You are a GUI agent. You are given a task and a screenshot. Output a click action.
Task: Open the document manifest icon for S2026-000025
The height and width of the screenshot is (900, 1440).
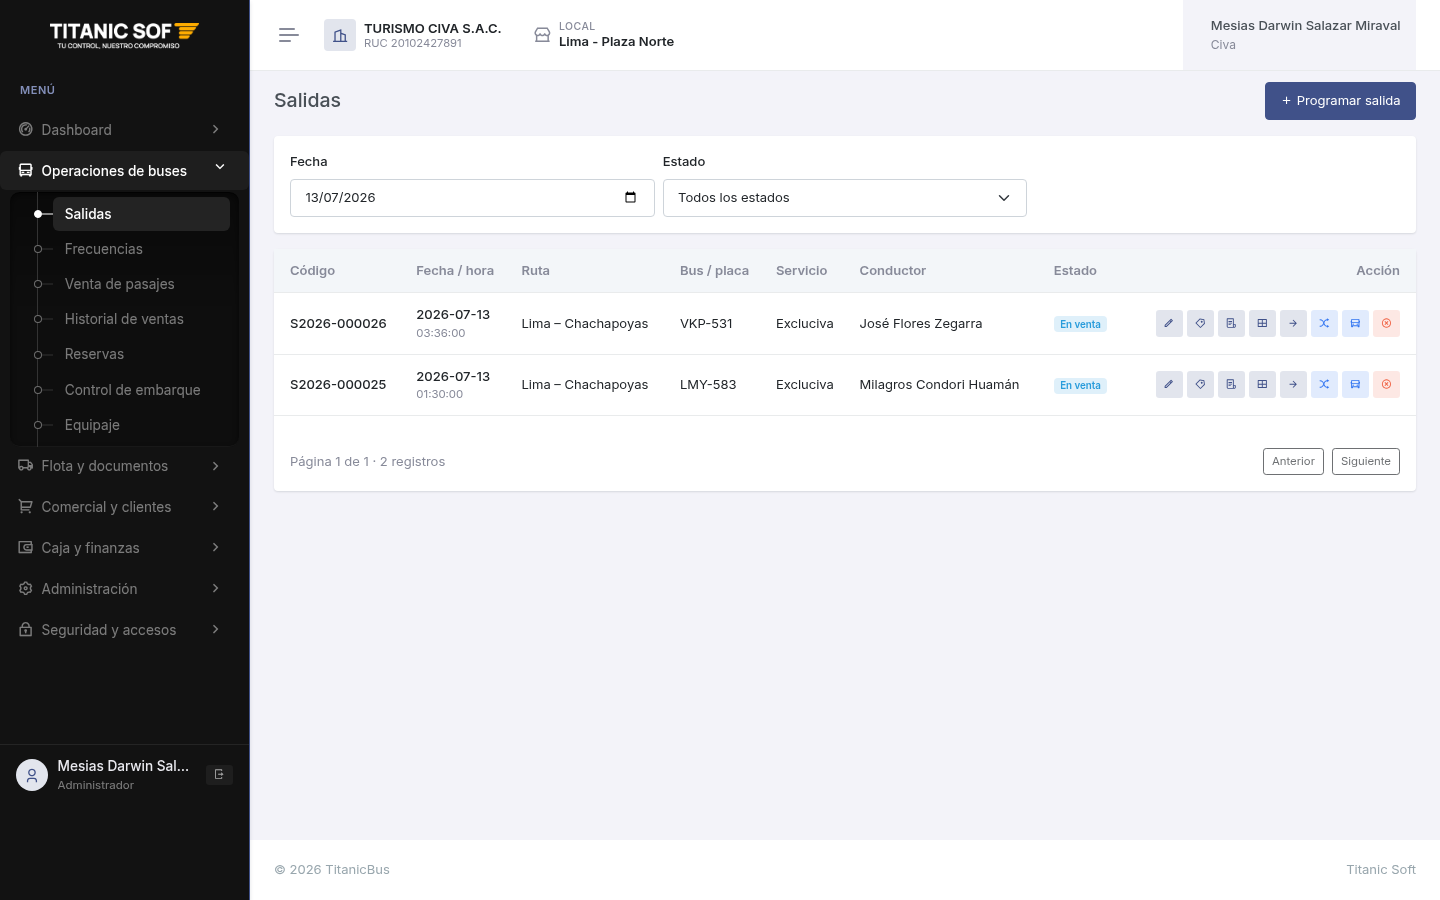pyautogui.click(x=1231, y=385)
